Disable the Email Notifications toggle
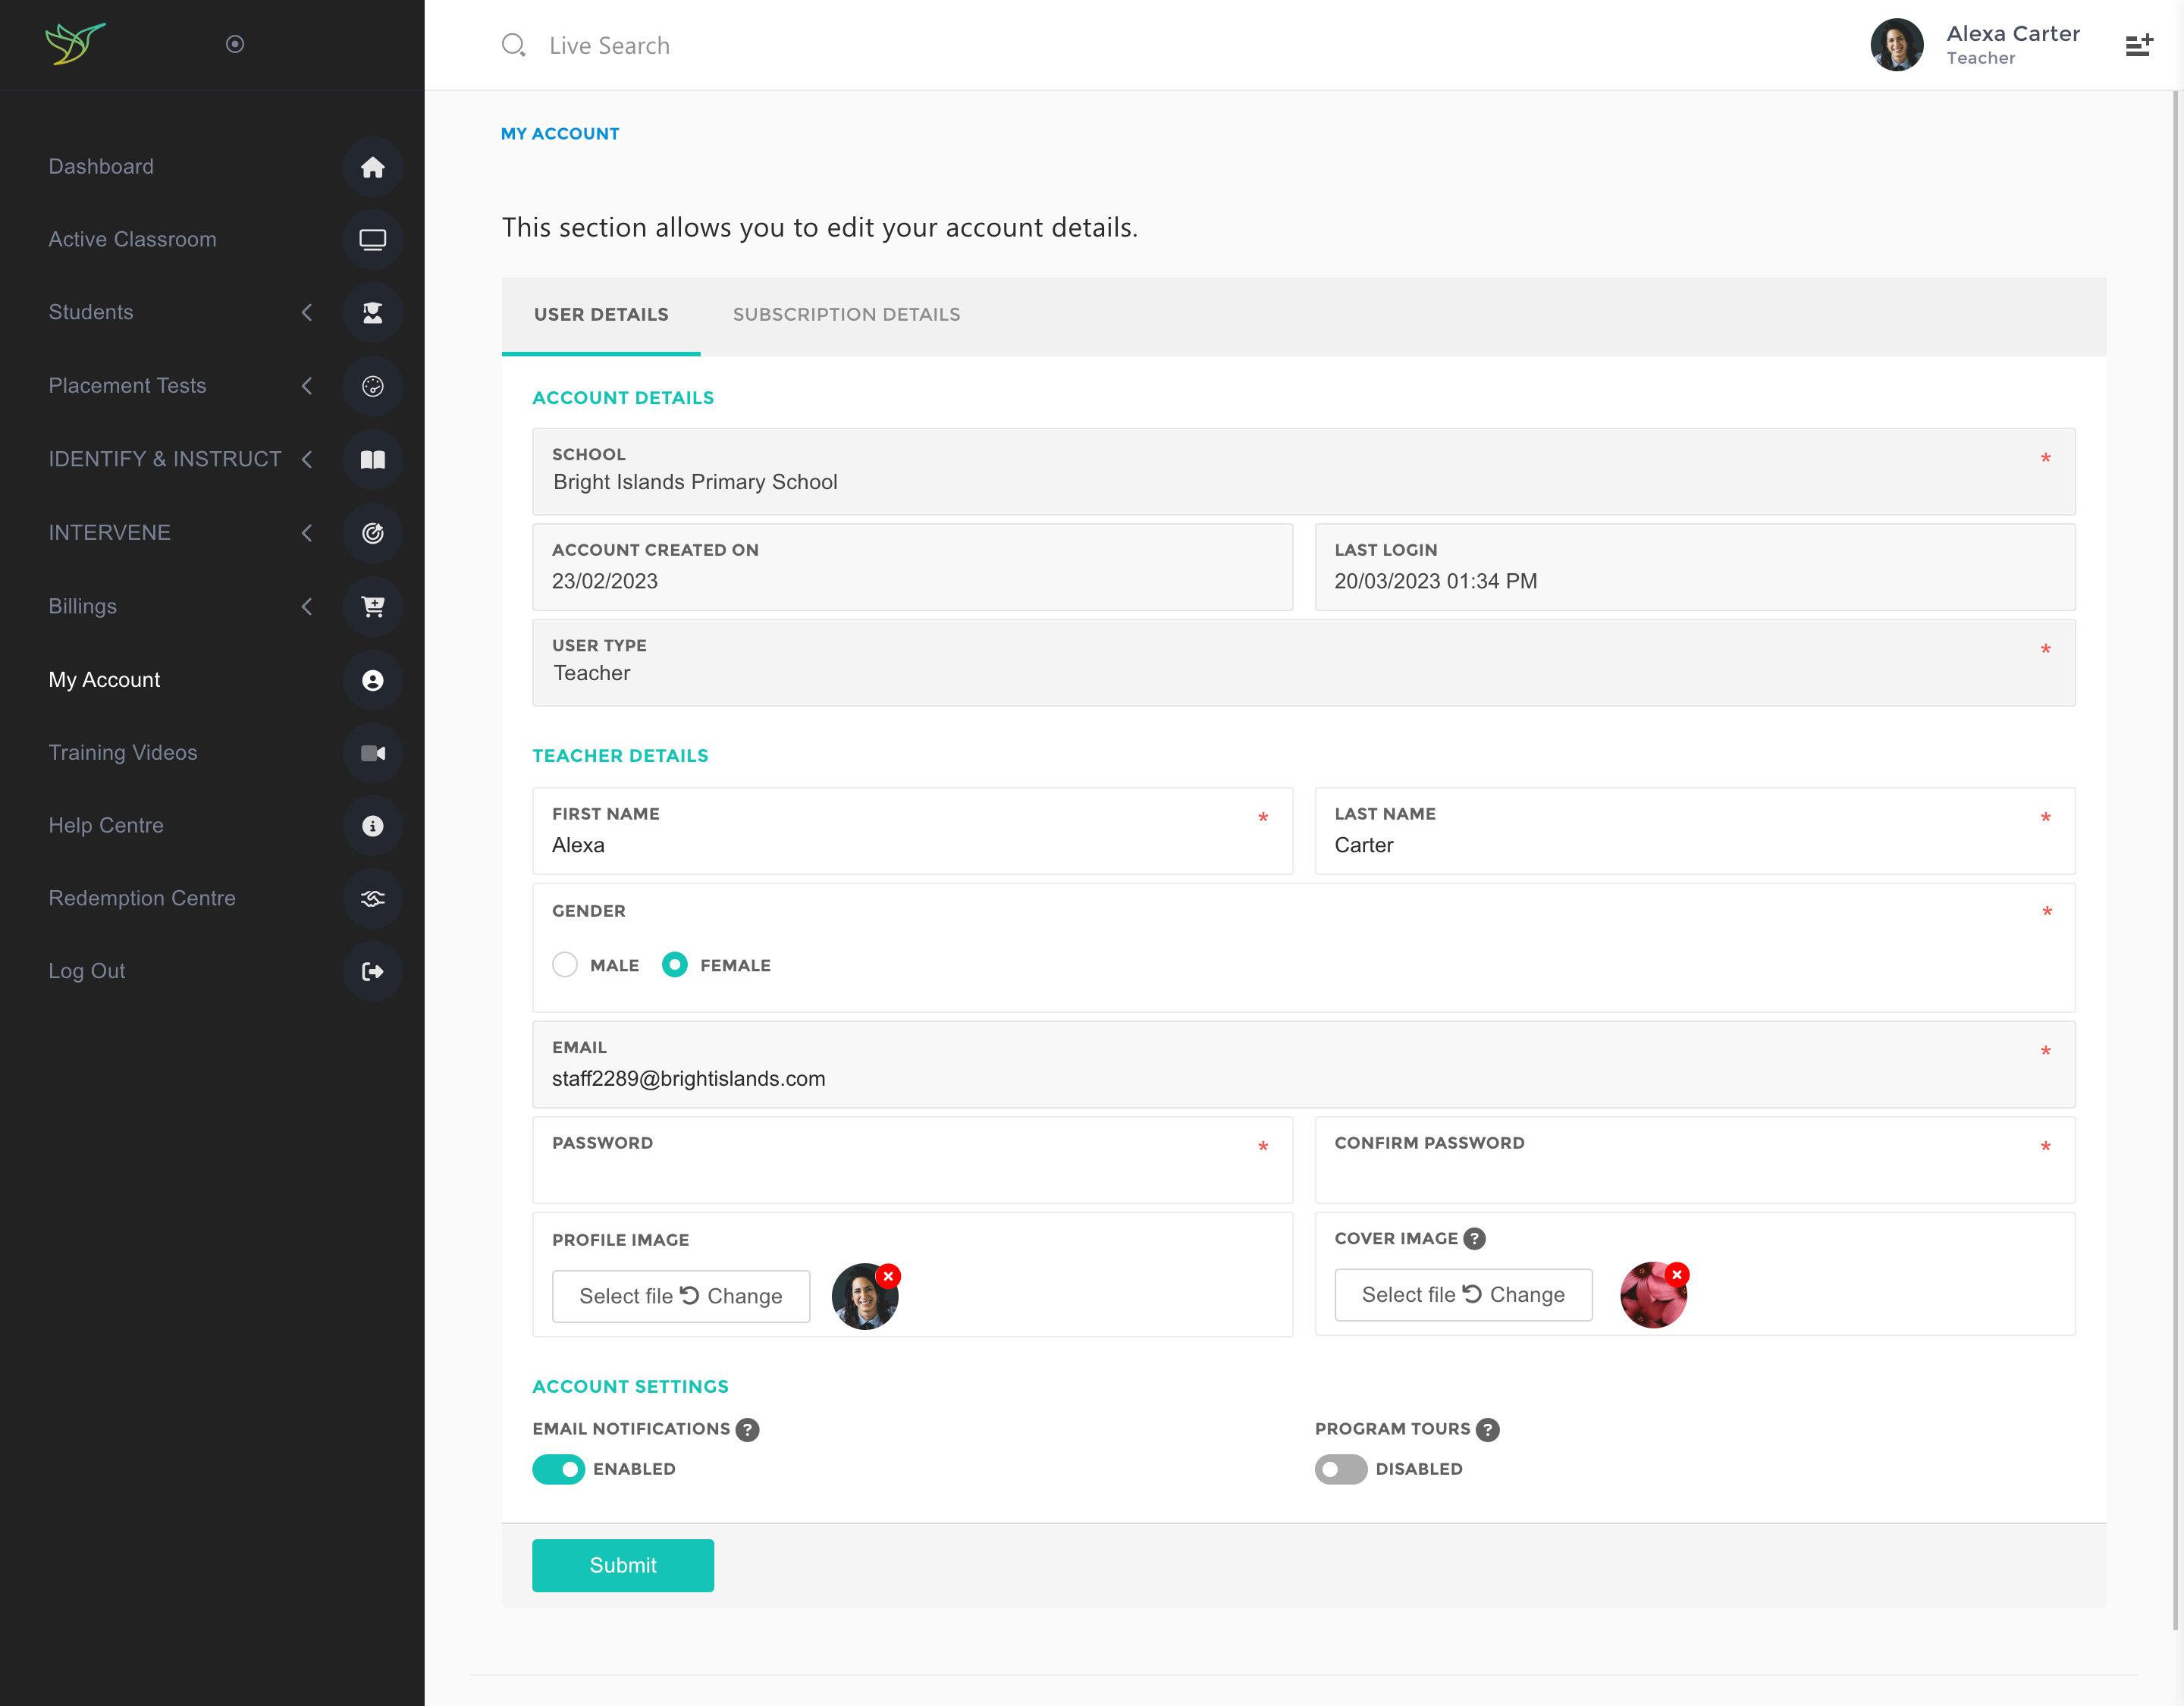2184x1706 pixels. [558, 1469]
